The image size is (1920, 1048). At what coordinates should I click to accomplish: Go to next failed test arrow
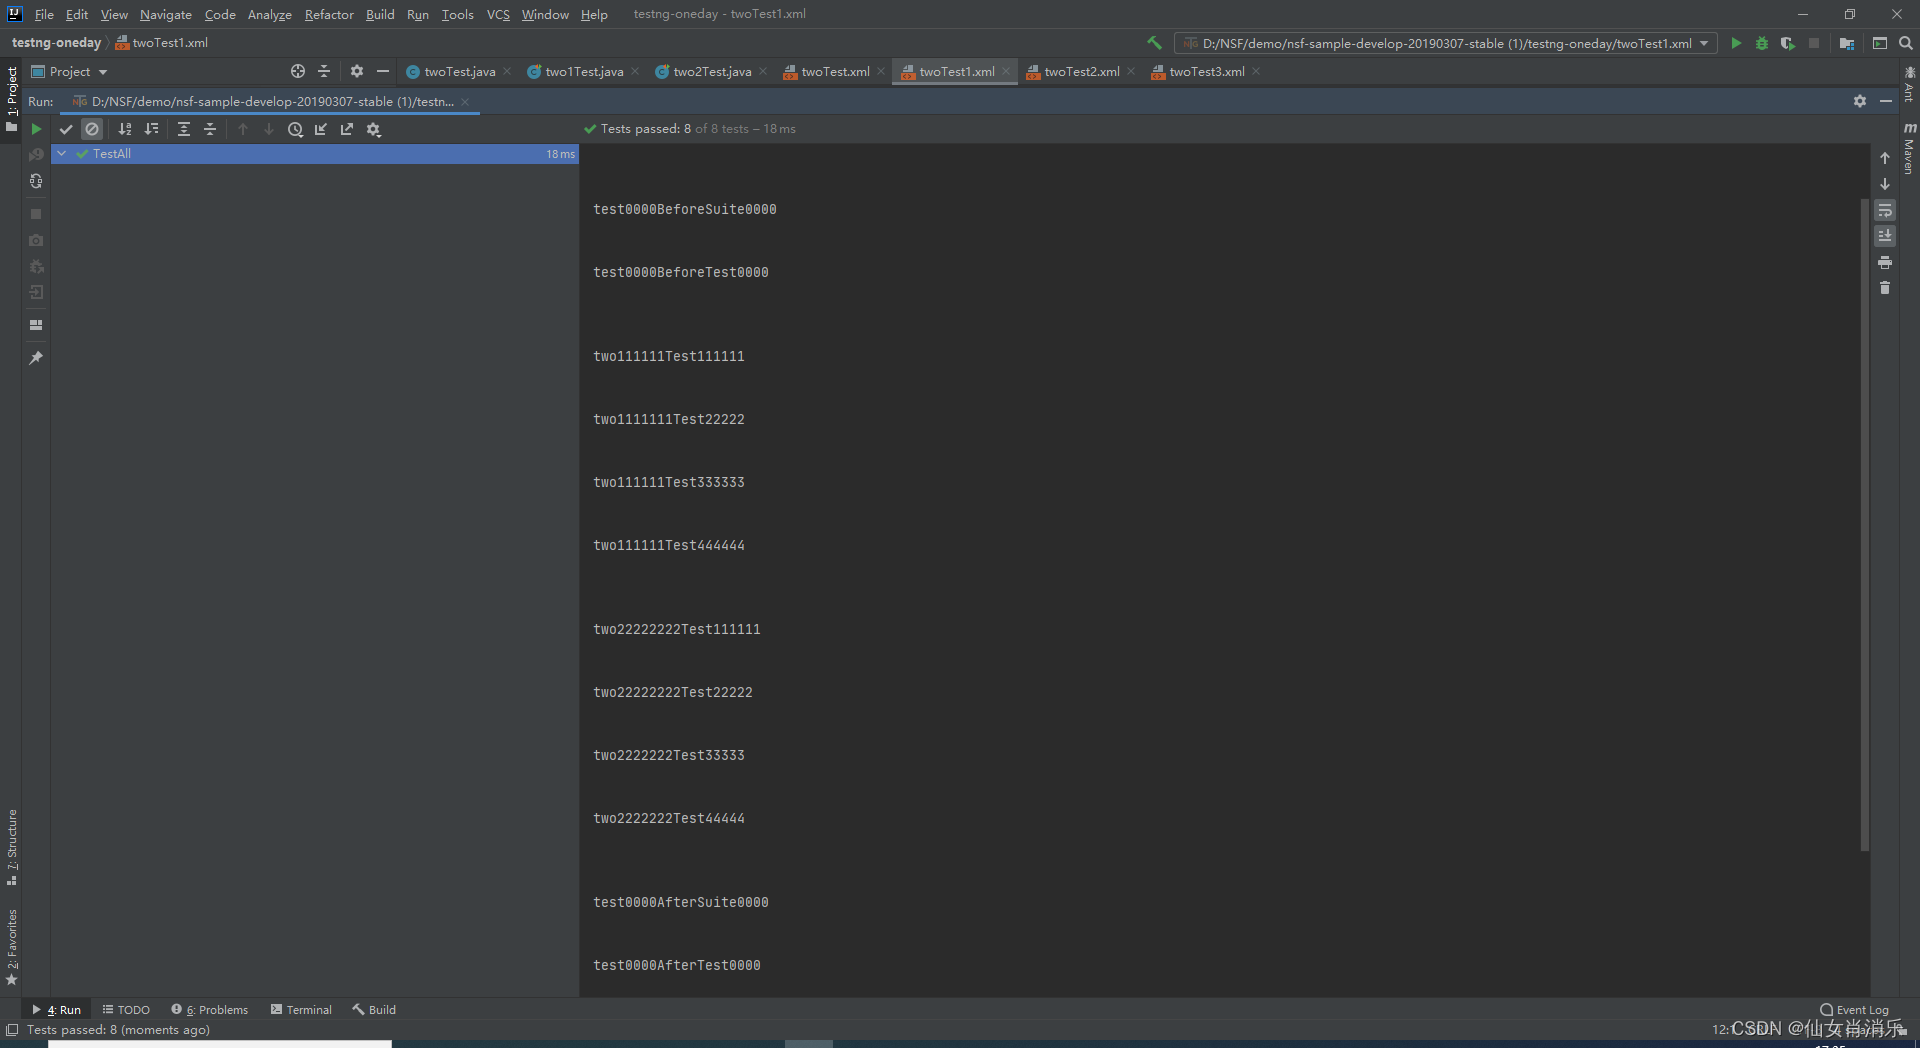pyautogui.click(x=269, y=129)
